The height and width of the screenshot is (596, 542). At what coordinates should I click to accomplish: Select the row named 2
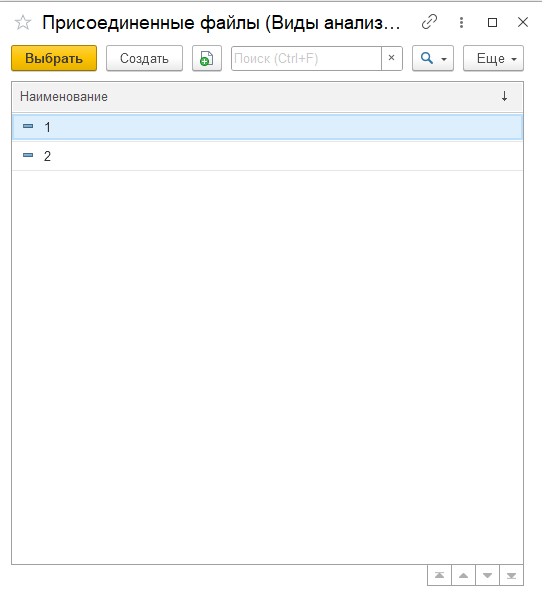(x=268, y=156)
